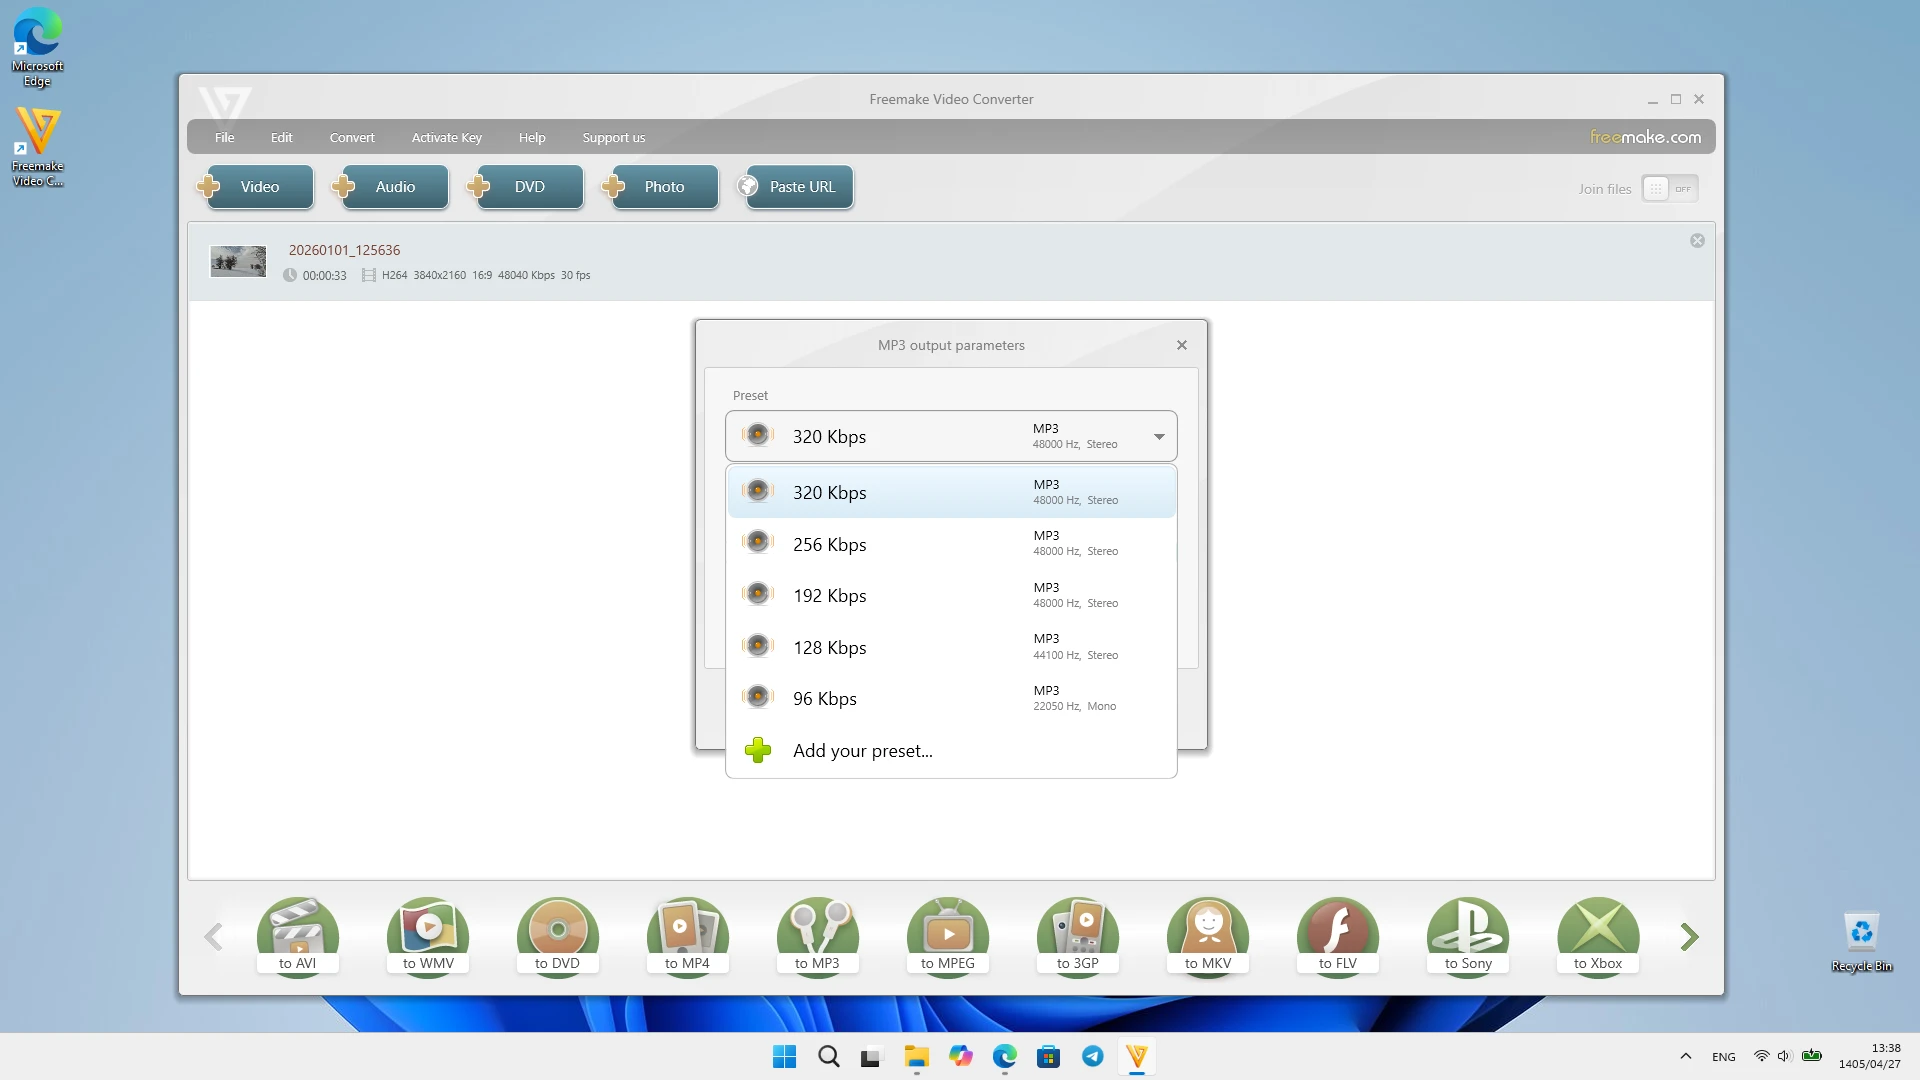Choose the to WMV converter icon
The width and height of the screenshot is (1920, 1080).
point(428,936)
